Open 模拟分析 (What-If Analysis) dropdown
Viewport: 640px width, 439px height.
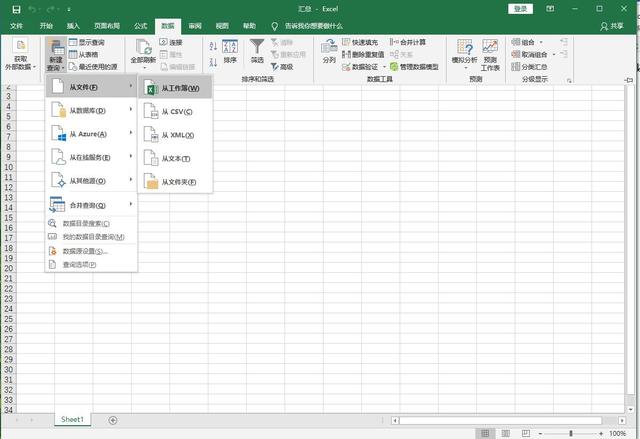pyautogui.click(x=464, y=54)
